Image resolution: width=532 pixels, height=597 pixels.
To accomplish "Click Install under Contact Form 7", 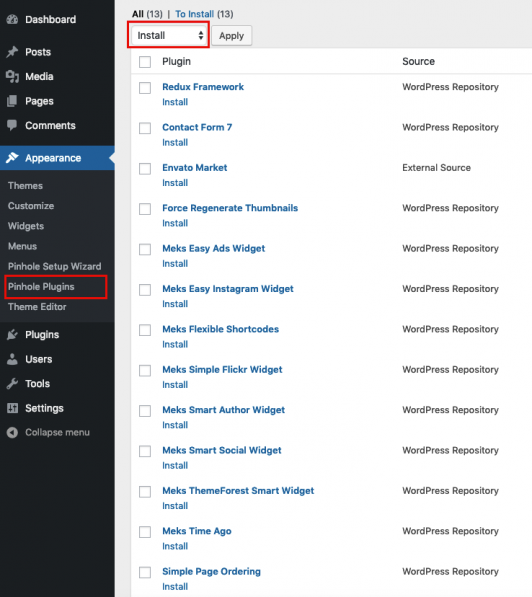I will tap(175, 142).
